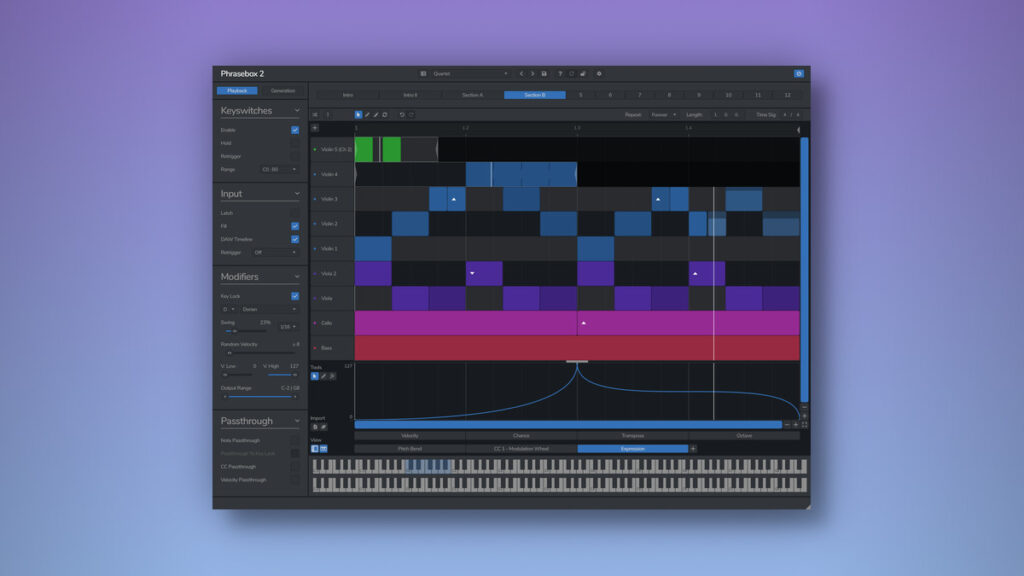Collapse the Passthrough section
This screenshot has height=576, width=1024.
[297, 422]
